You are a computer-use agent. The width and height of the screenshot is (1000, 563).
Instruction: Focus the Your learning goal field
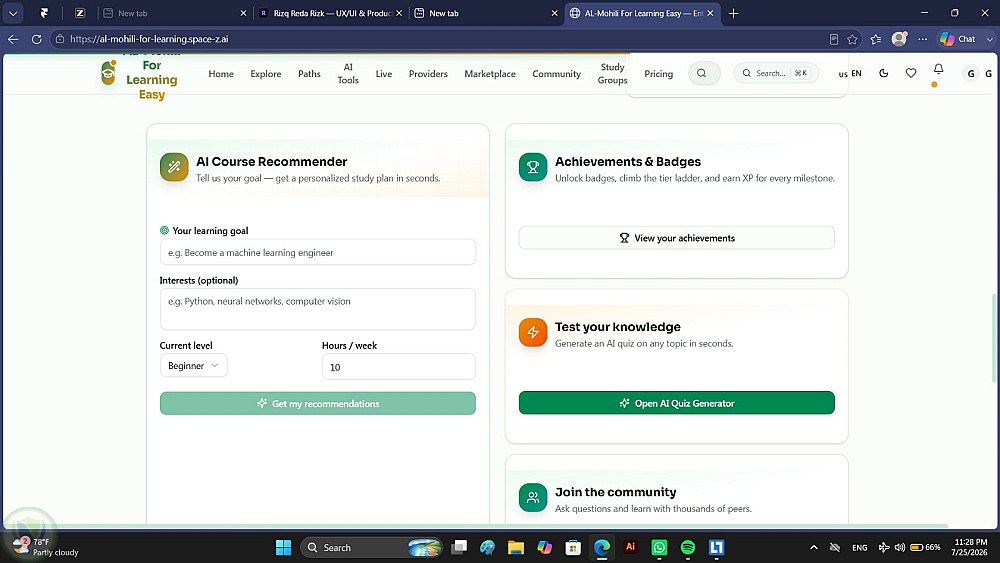tap(318, 252)
